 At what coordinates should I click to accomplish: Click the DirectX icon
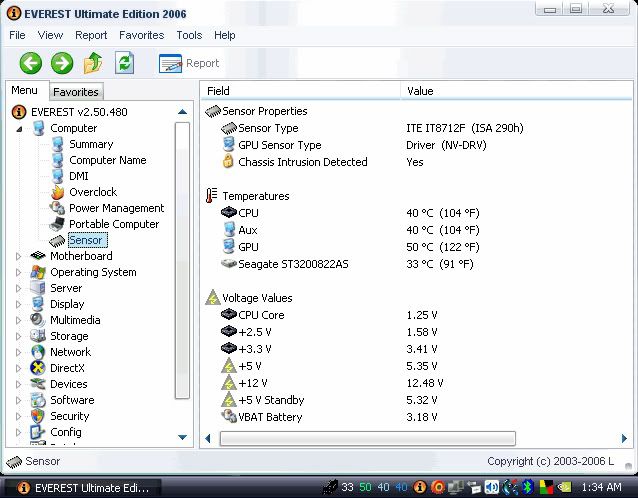click(38, 368)
